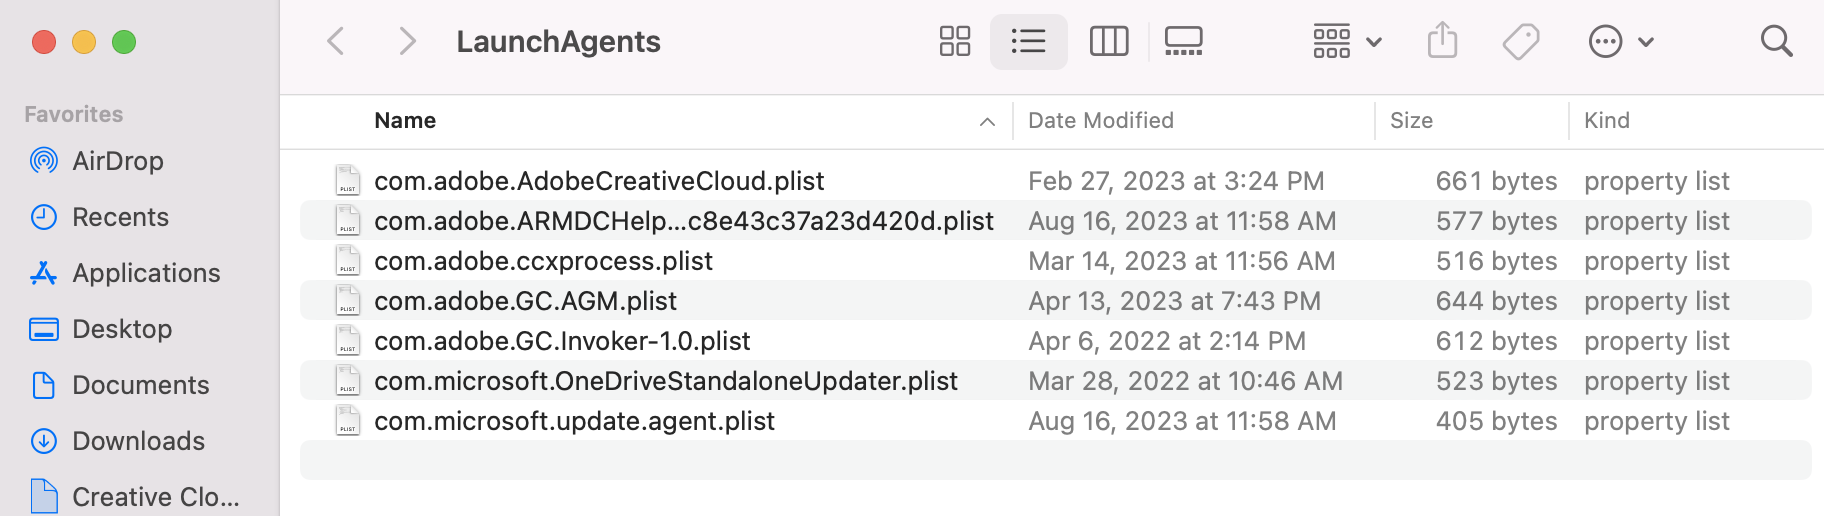Click the Share icon
Screen dimensions: 1824x516
pyautogui.click(x=1442, y=41)
